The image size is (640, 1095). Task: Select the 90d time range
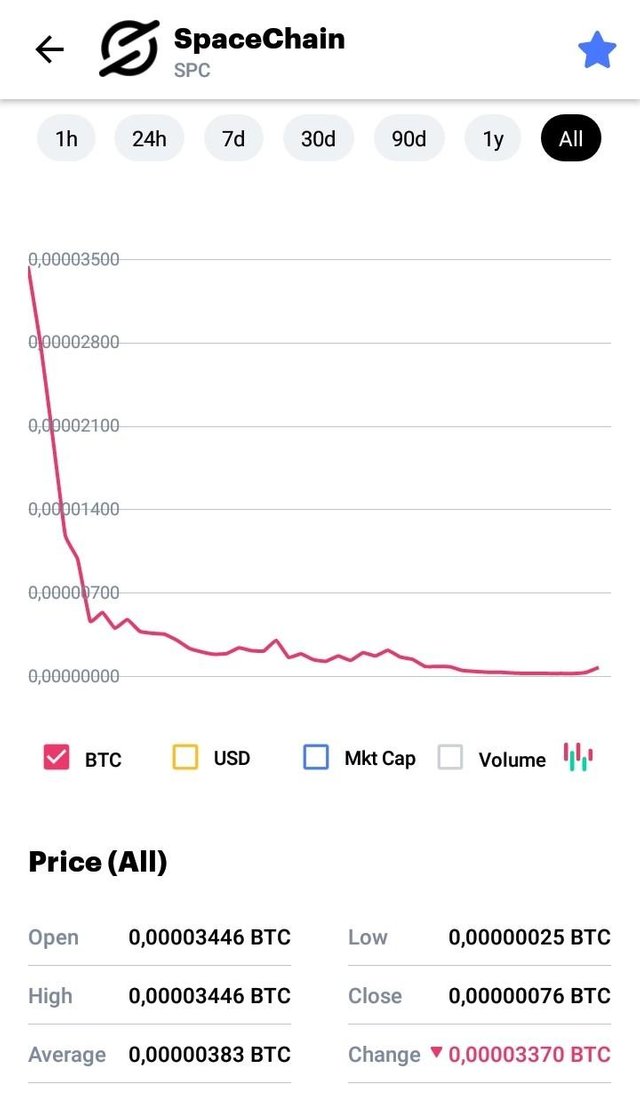408,138
